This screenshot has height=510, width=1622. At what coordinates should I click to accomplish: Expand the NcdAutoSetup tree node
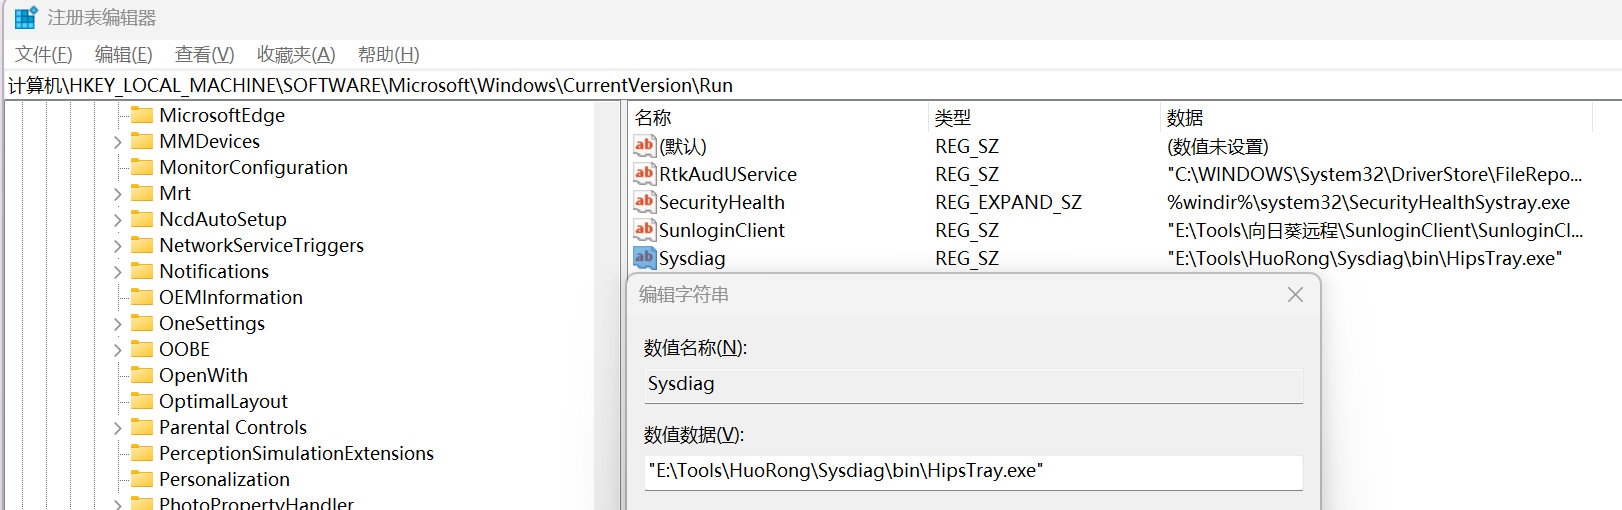coord(117,220)
